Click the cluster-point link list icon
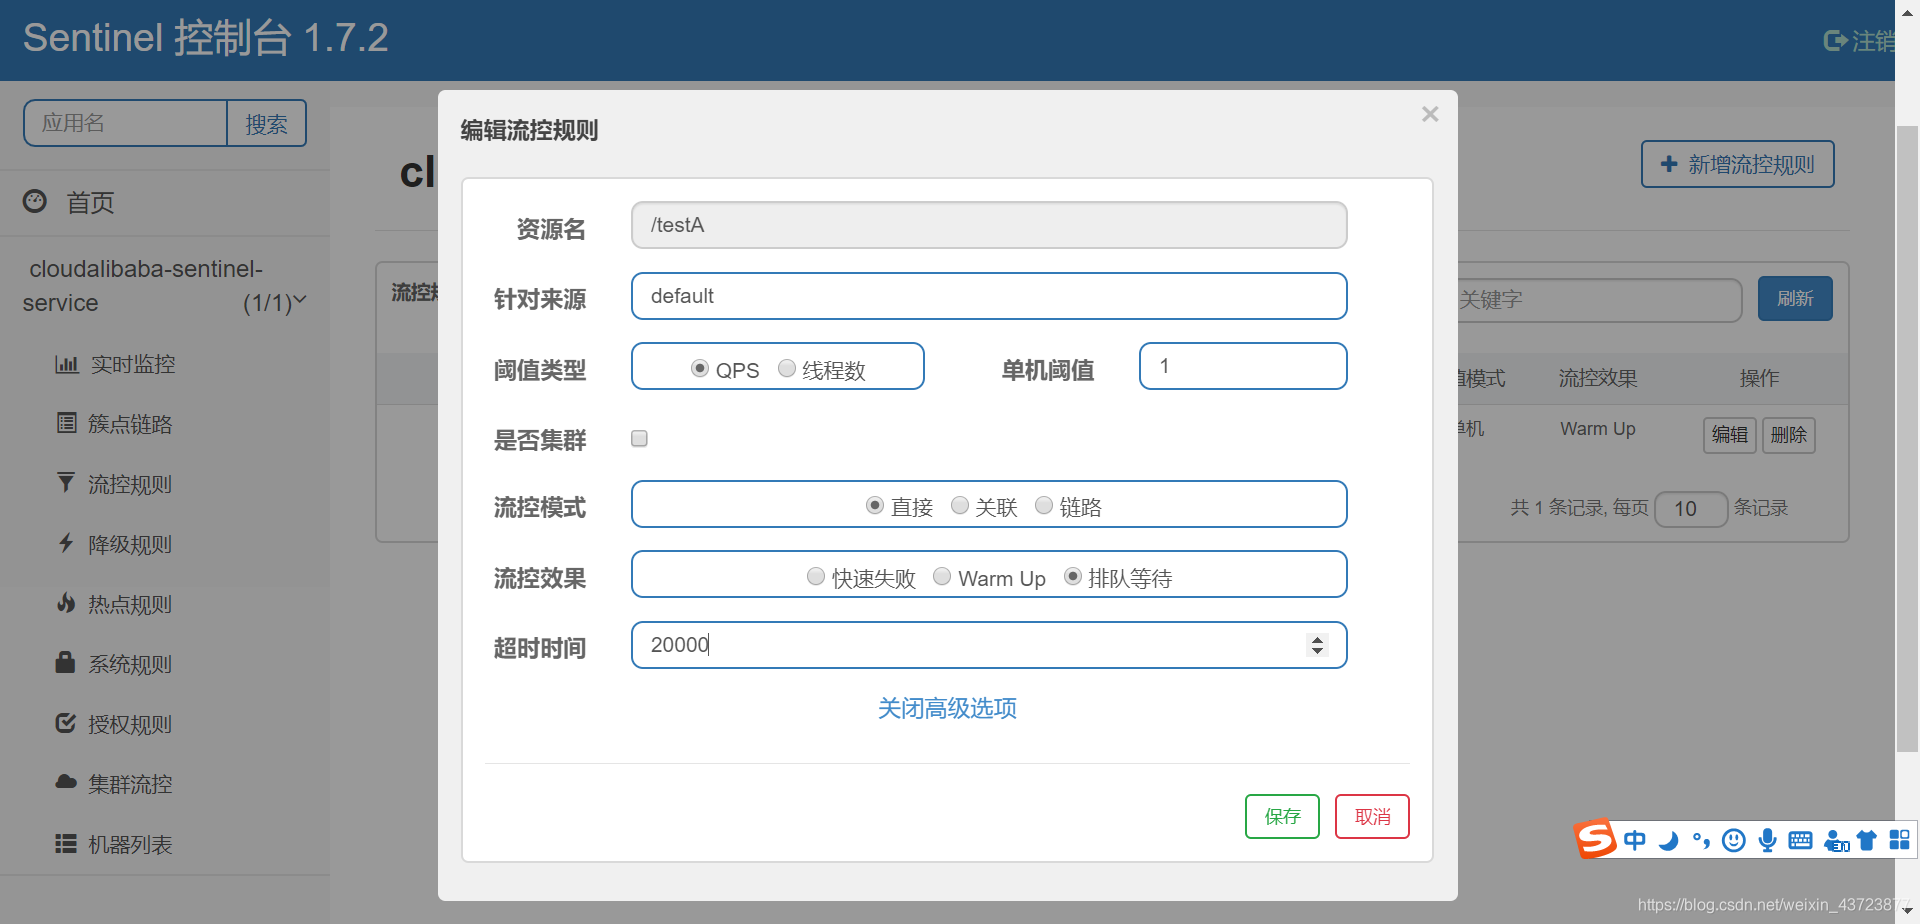This screenshot has height=924, width=1920. (66, 423)
